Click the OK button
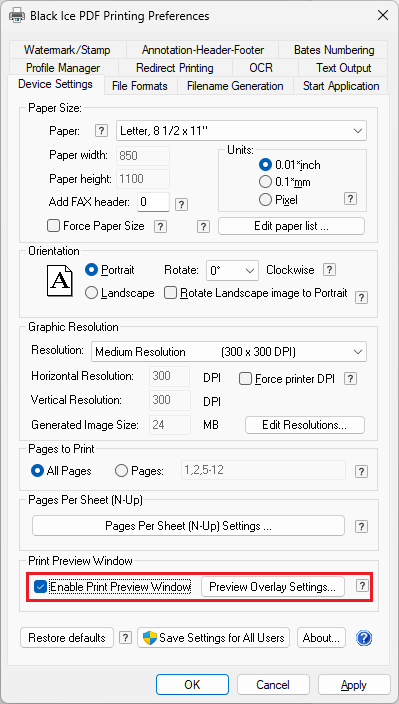Viewport: 399px width, 704px height. 192,685
